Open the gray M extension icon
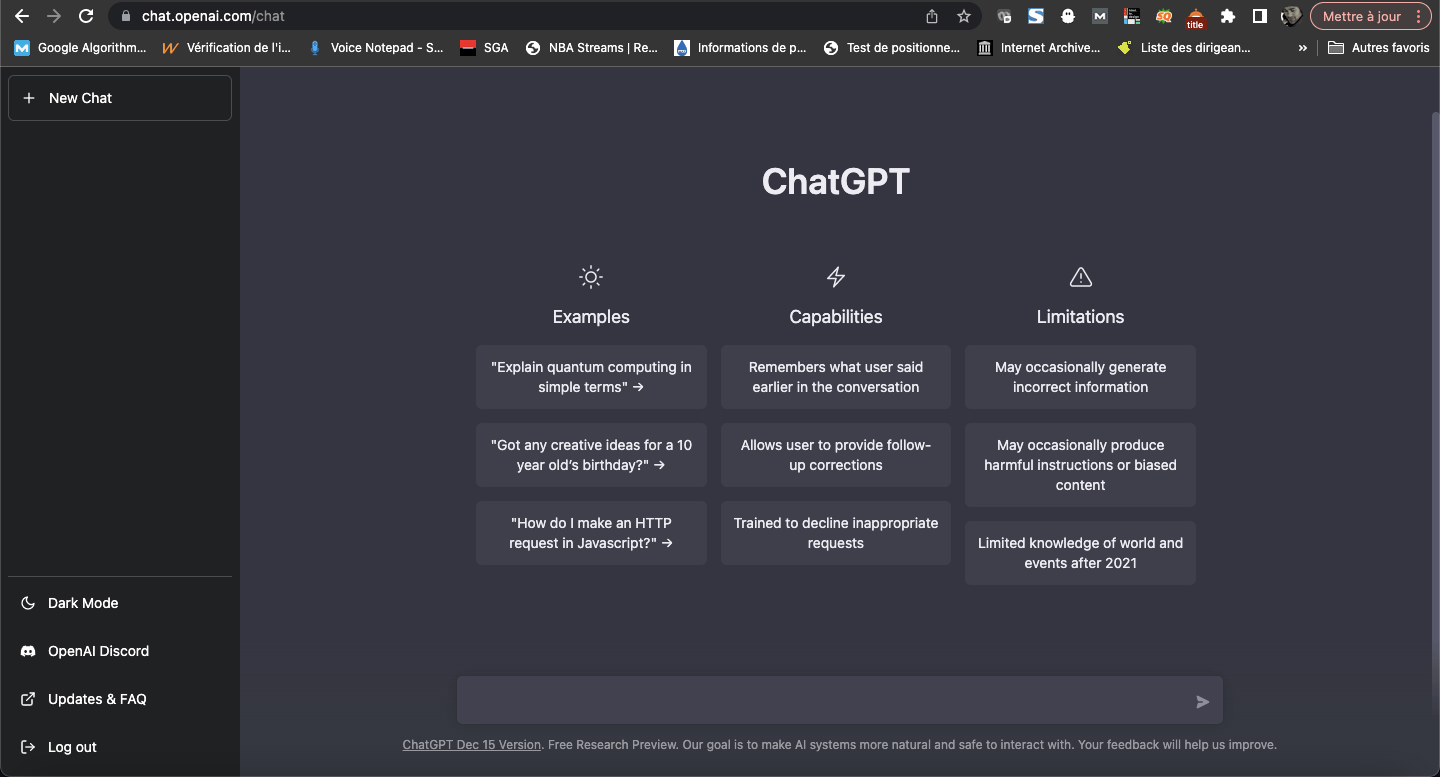 click(x=1100, y=16)
